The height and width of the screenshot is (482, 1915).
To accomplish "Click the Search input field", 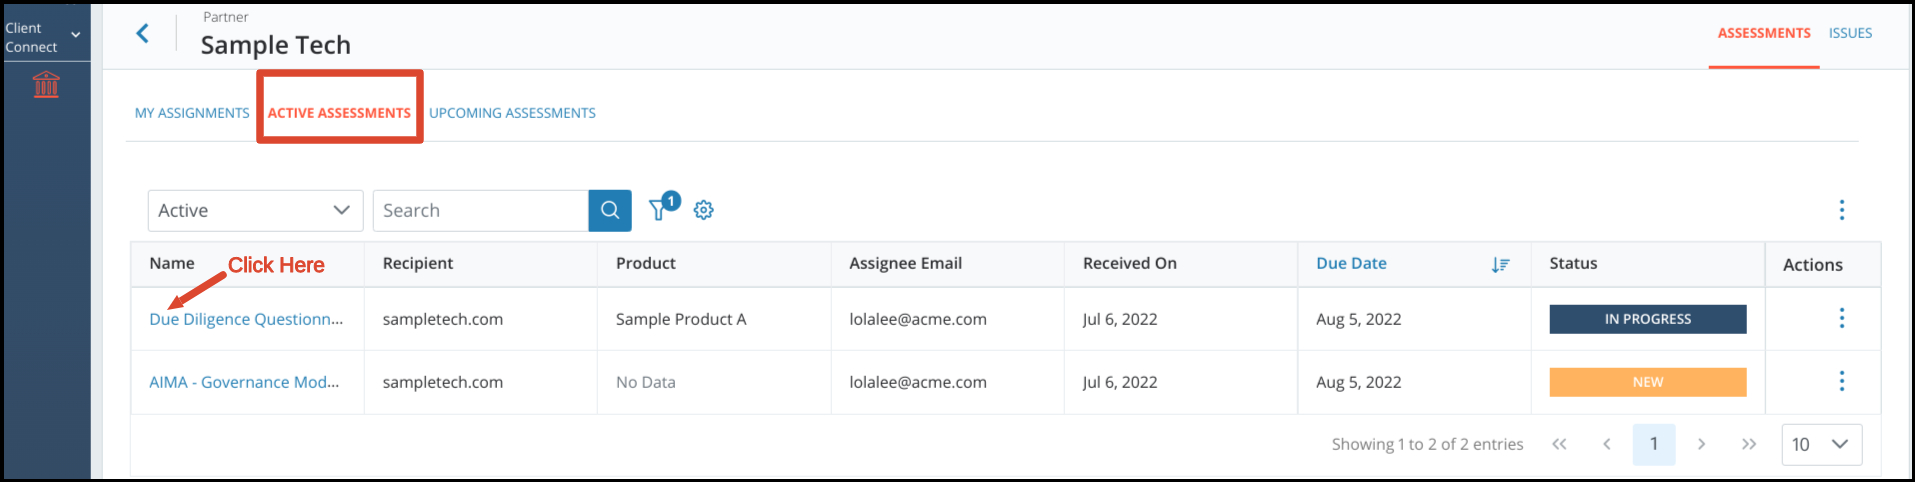I will pyautogui.click(x=480, y=210).
